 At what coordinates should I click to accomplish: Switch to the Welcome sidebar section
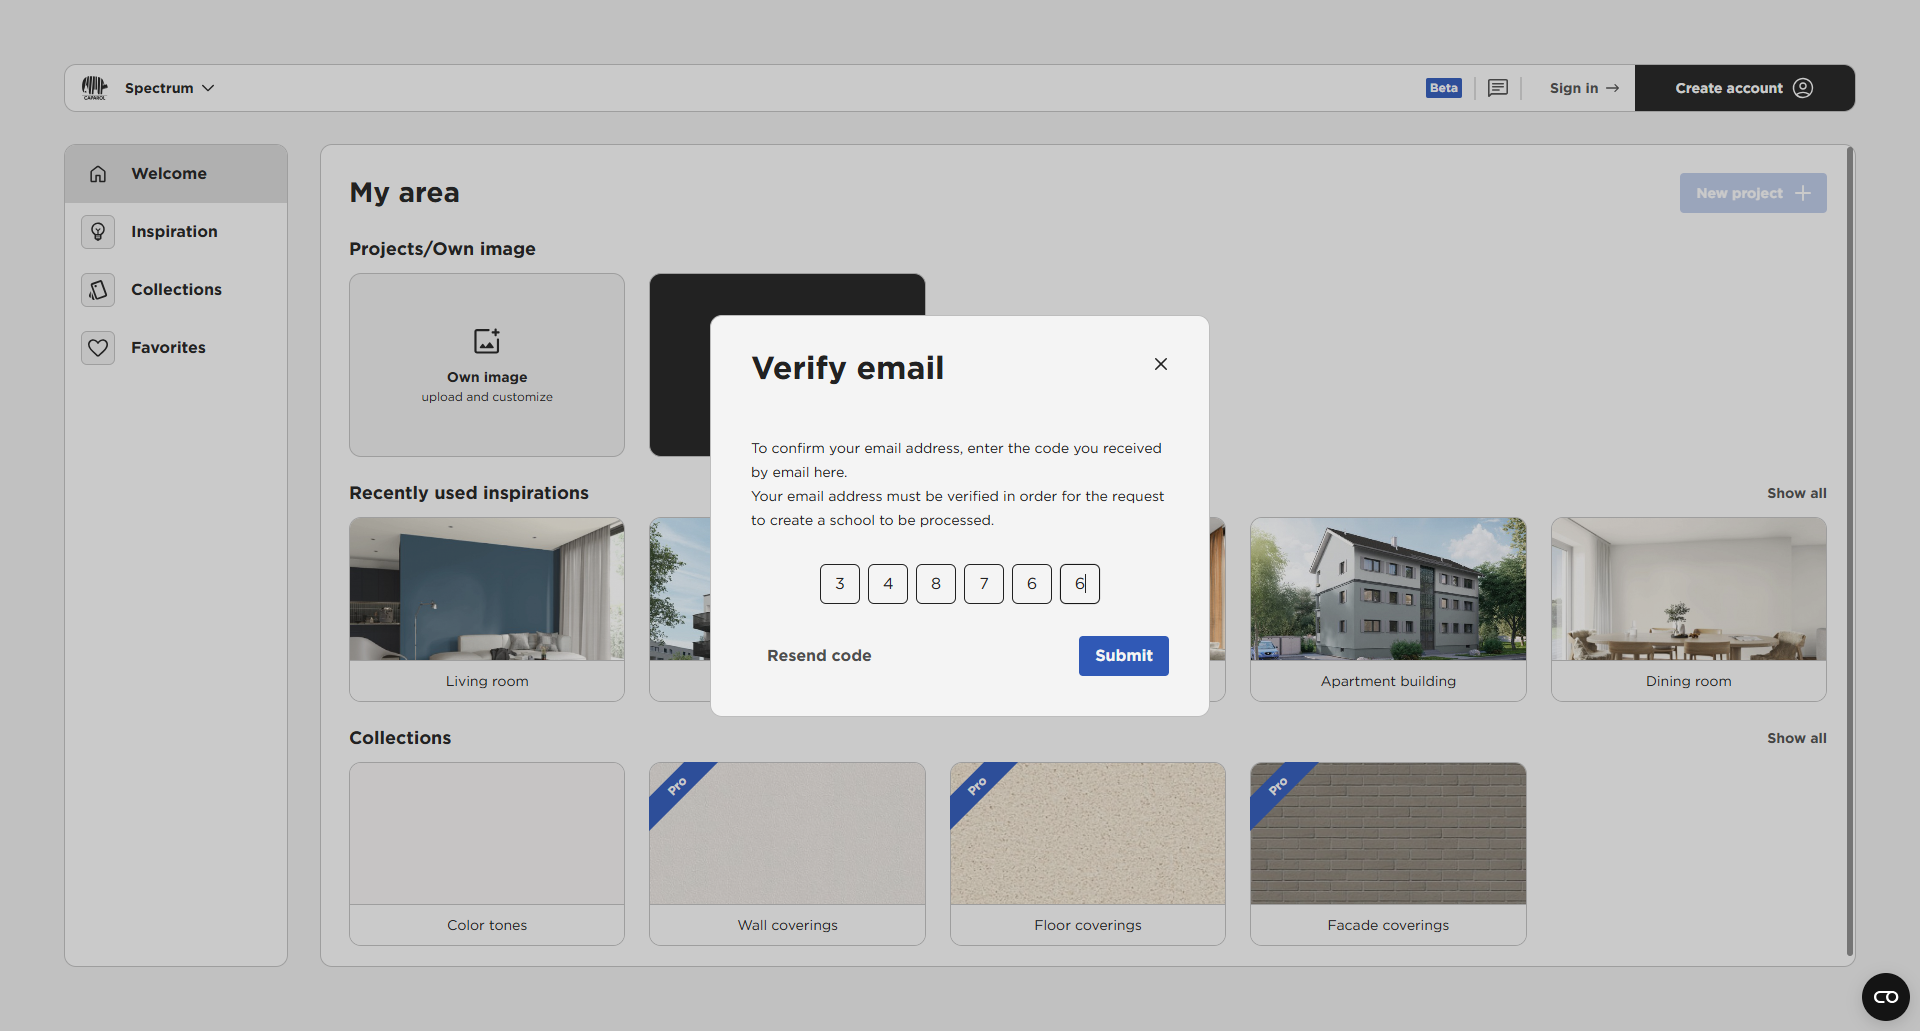coord(168,173)
